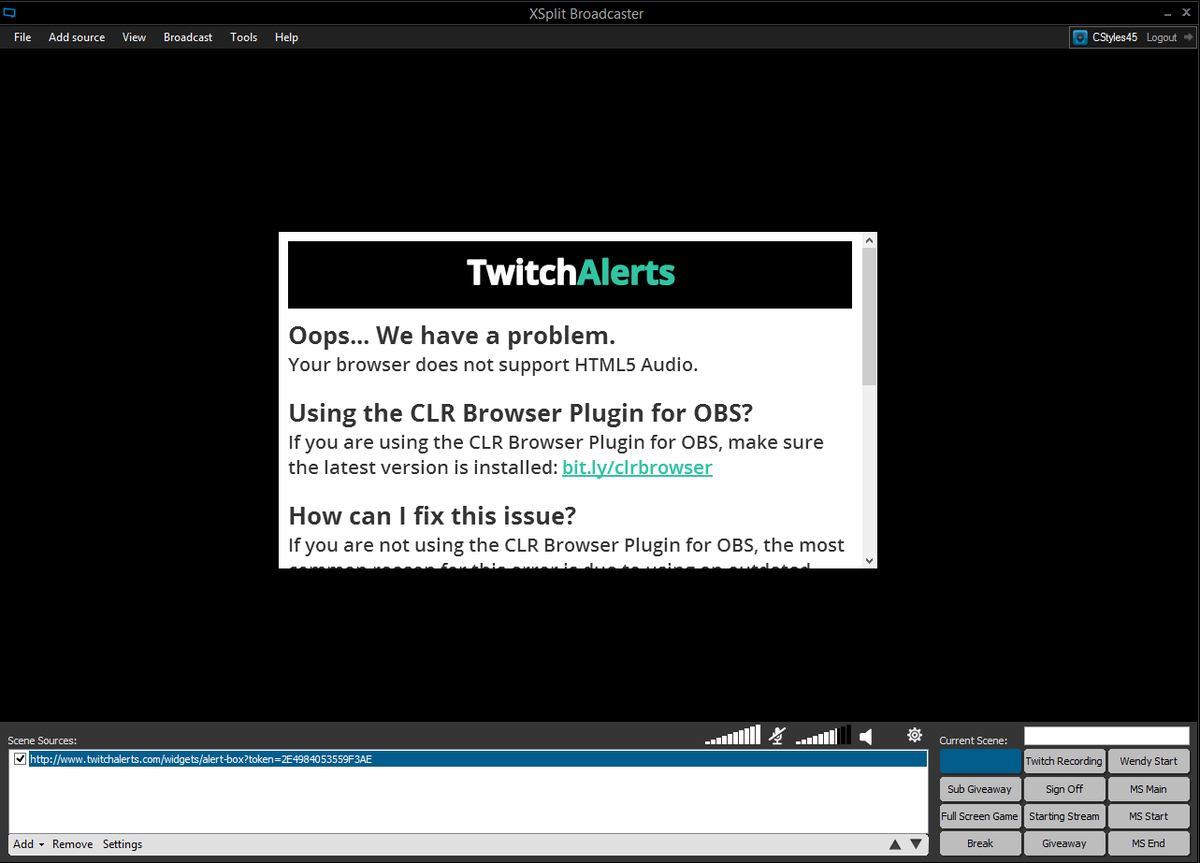Switch to Break scene
Screen dimensions: 1200x863
coord(980,843)
